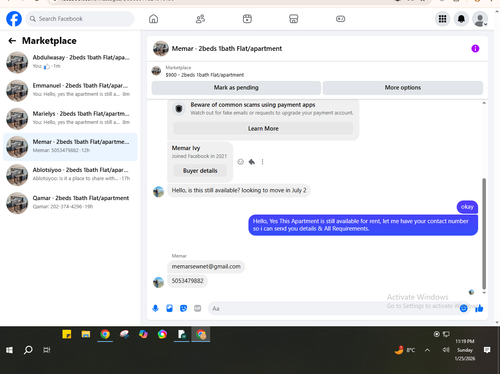500x374 pixels.
Task: Click 'Hello, is this still available' message
Action: point(239,190)
